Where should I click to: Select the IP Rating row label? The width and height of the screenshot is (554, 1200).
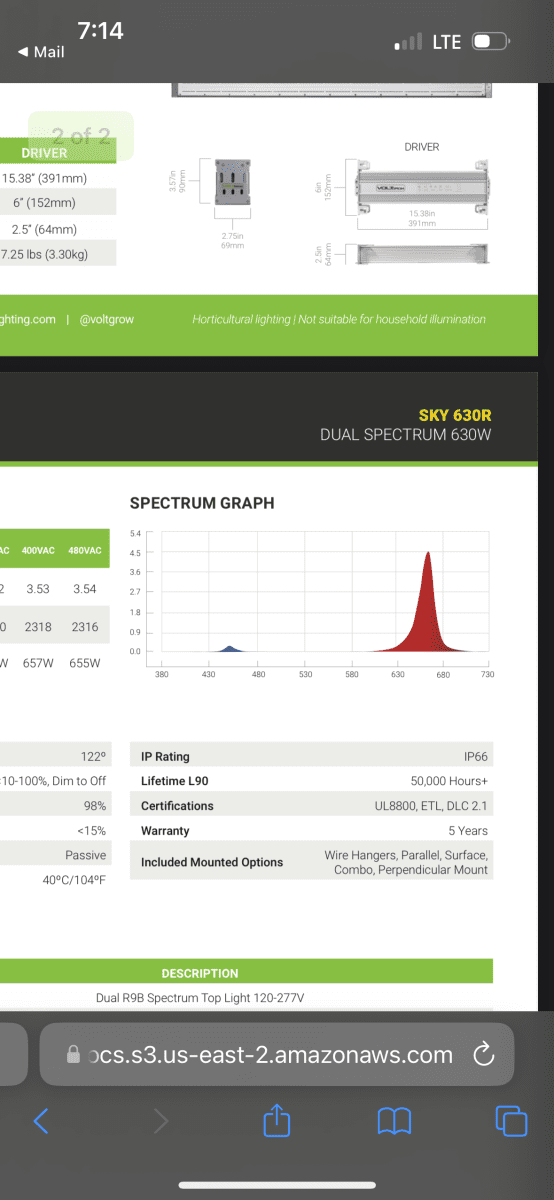(165, 757)
